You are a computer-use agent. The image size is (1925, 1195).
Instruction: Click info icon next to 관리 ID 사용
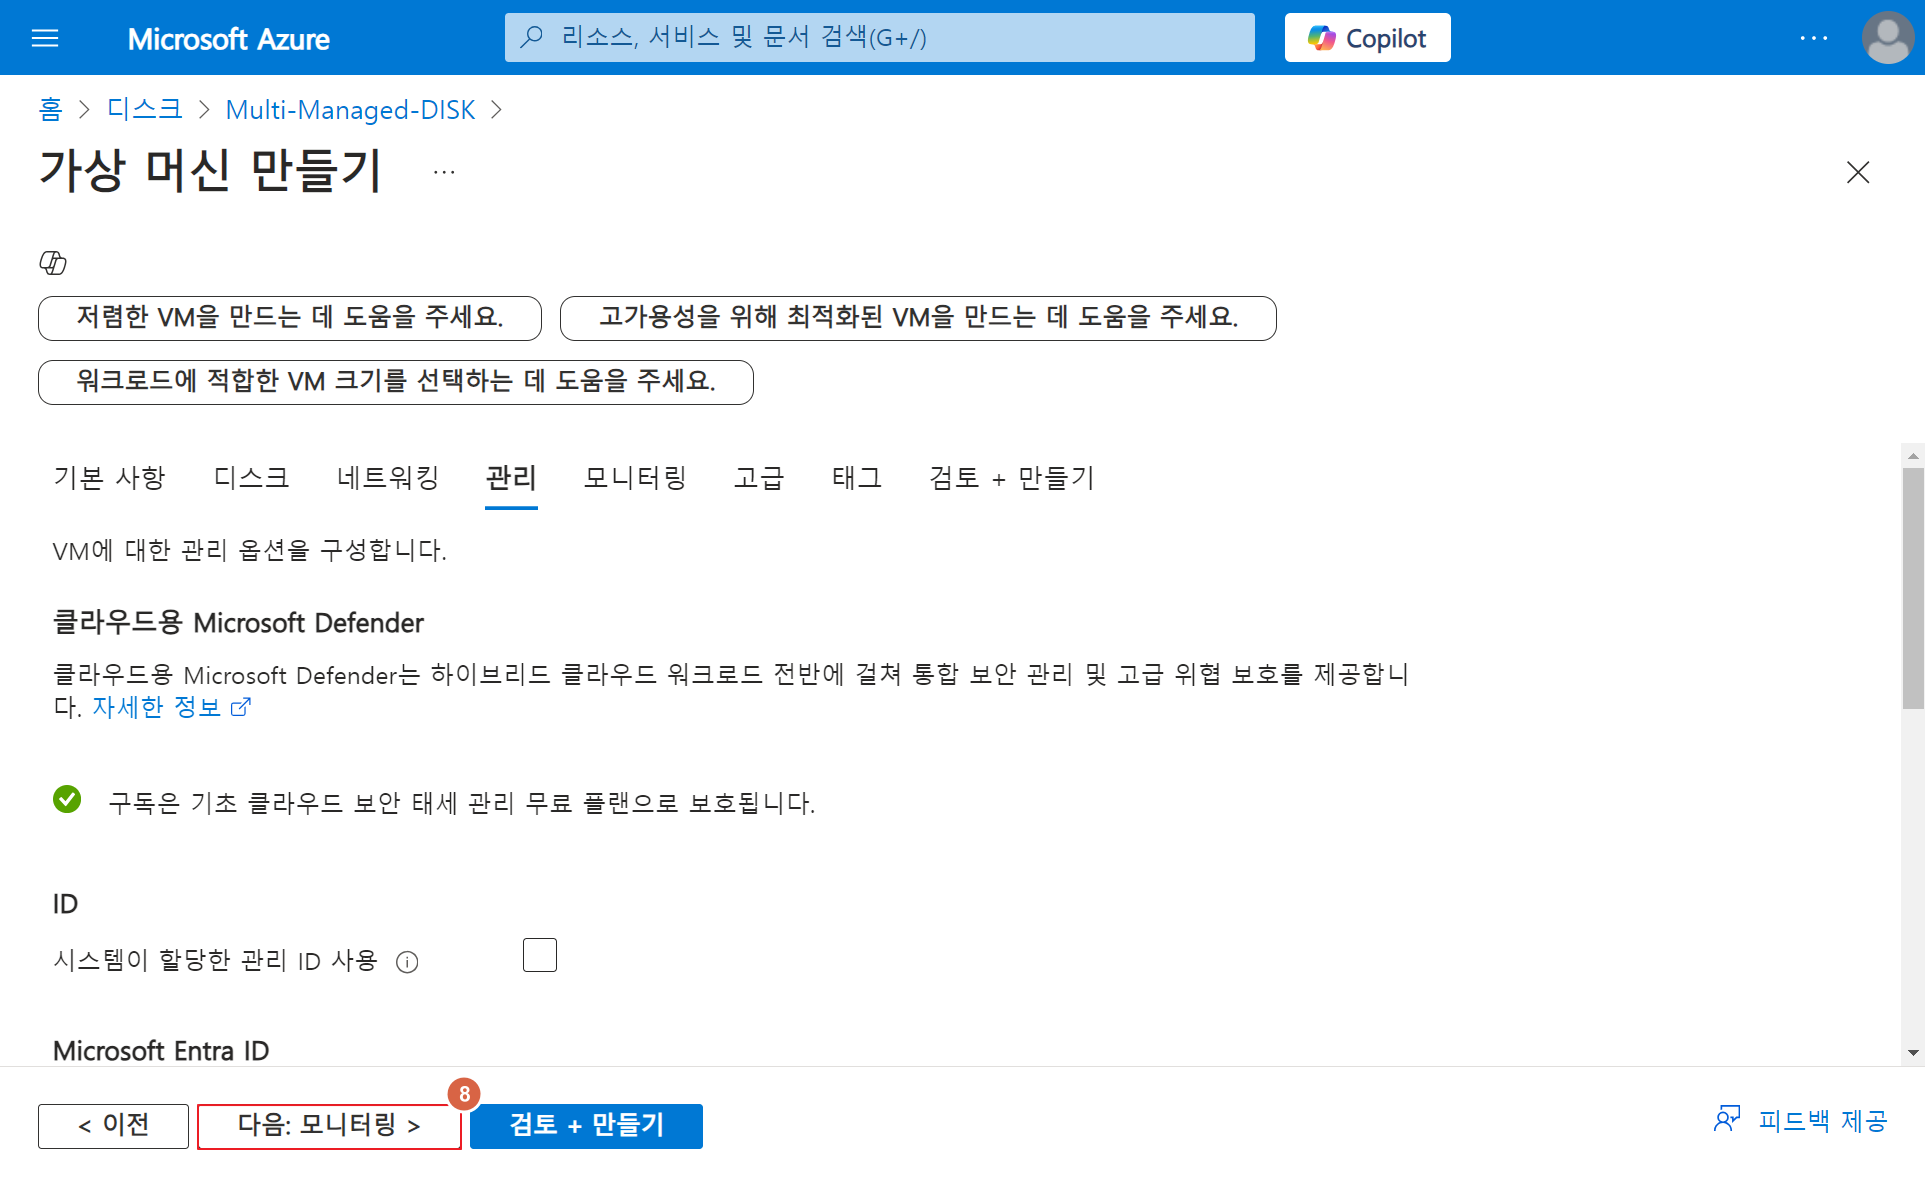coord(407,962)
